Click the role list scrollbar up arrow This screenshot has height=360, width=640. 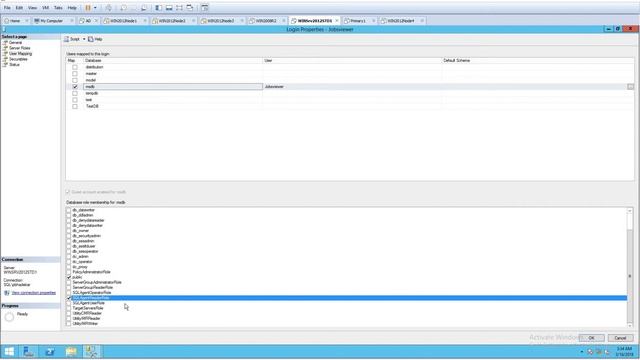tap(630, 211)
